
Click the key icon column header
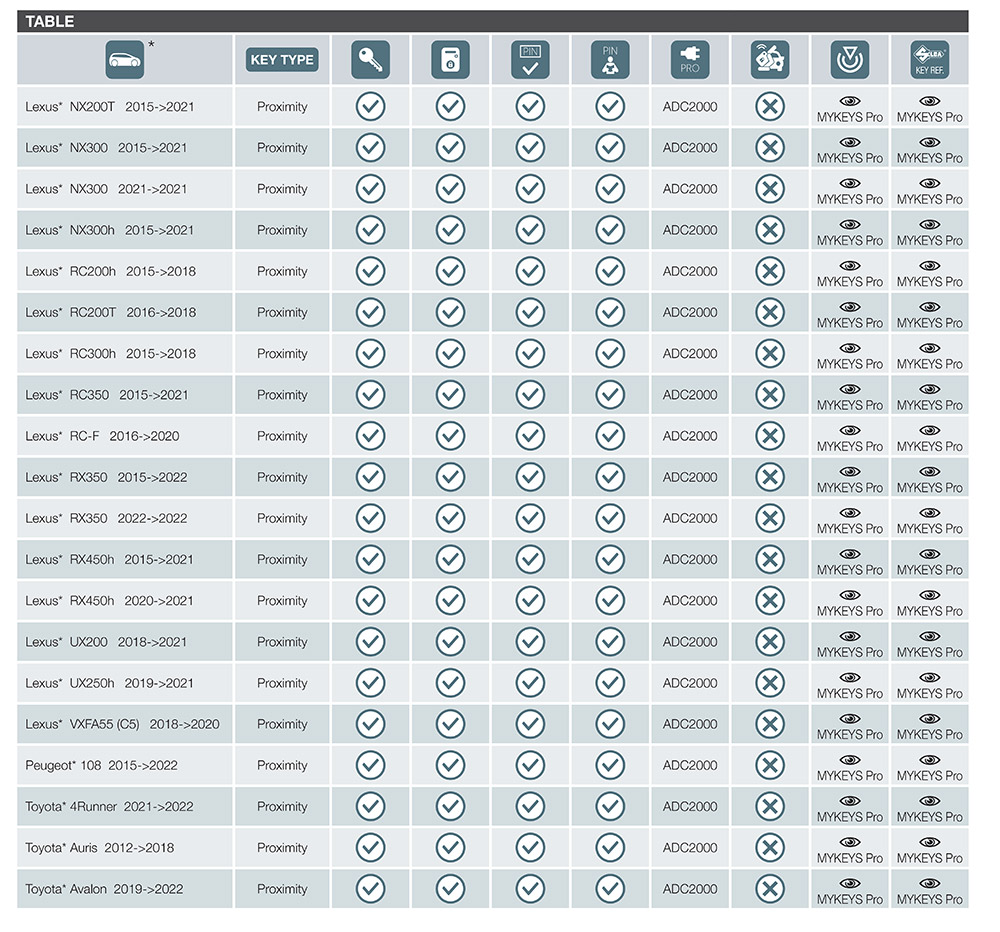(370, 60)
